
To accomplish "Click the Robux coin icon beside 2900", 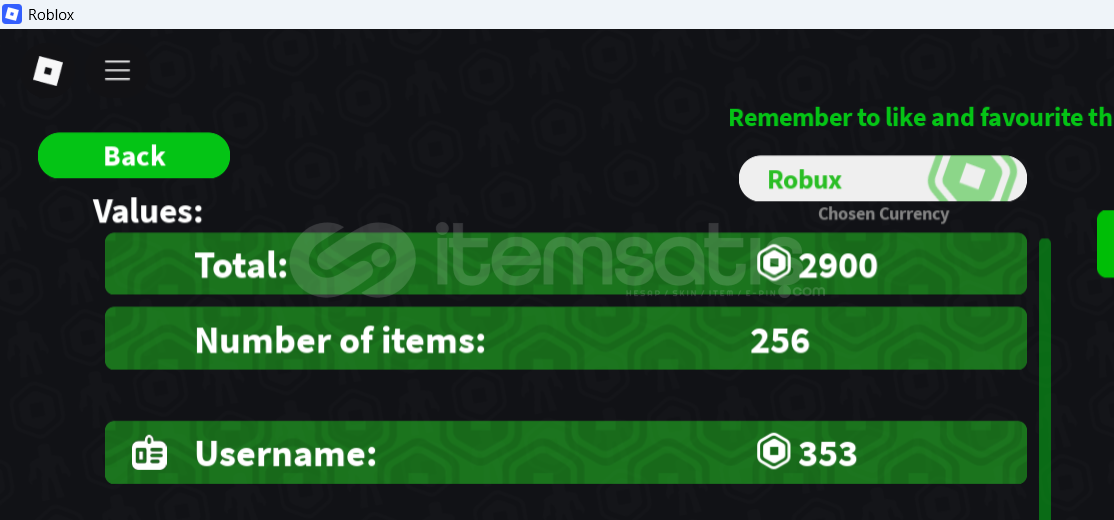I will coord(774,264).
